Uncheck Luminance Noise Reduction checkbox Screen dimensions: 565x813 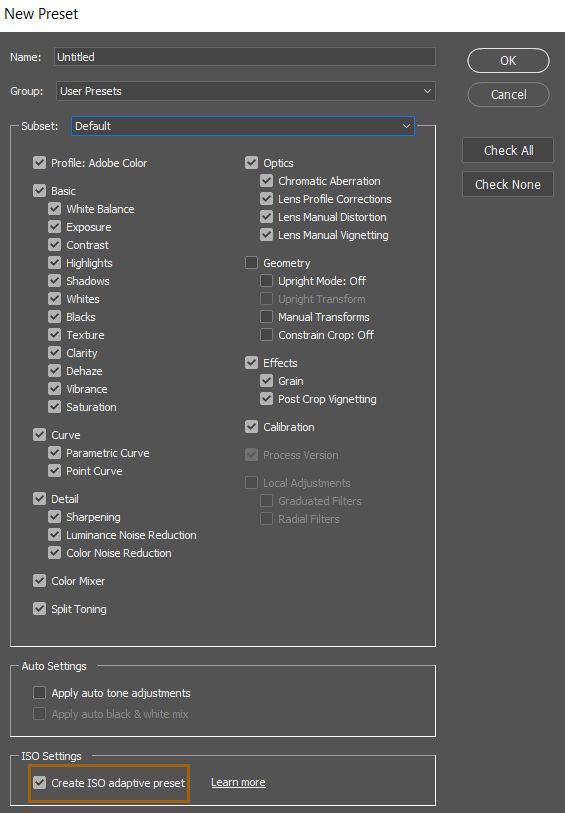(54, 535)
